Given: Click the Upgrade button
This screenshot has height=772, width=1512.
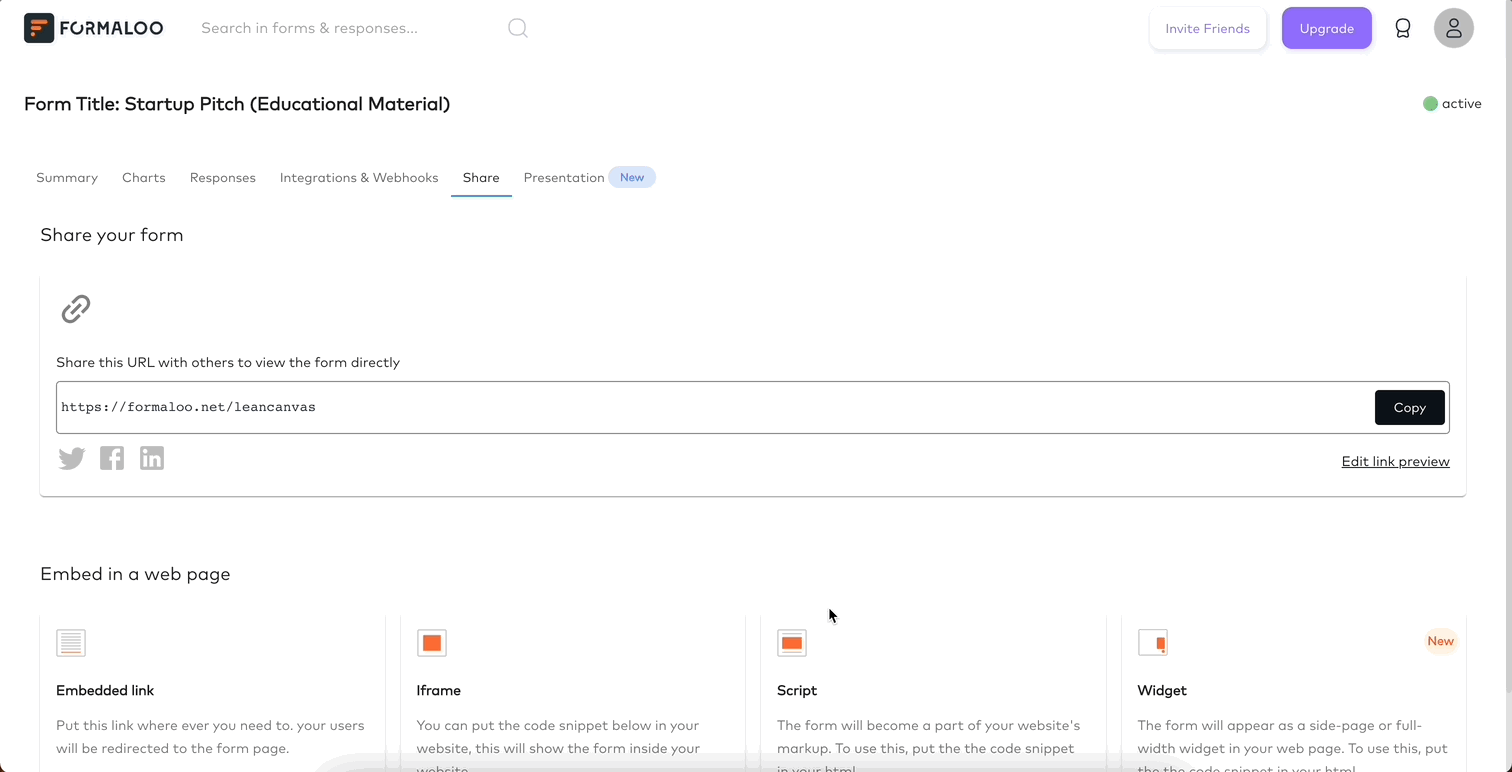Looking at the screenshot, I should coord(1326,28).
